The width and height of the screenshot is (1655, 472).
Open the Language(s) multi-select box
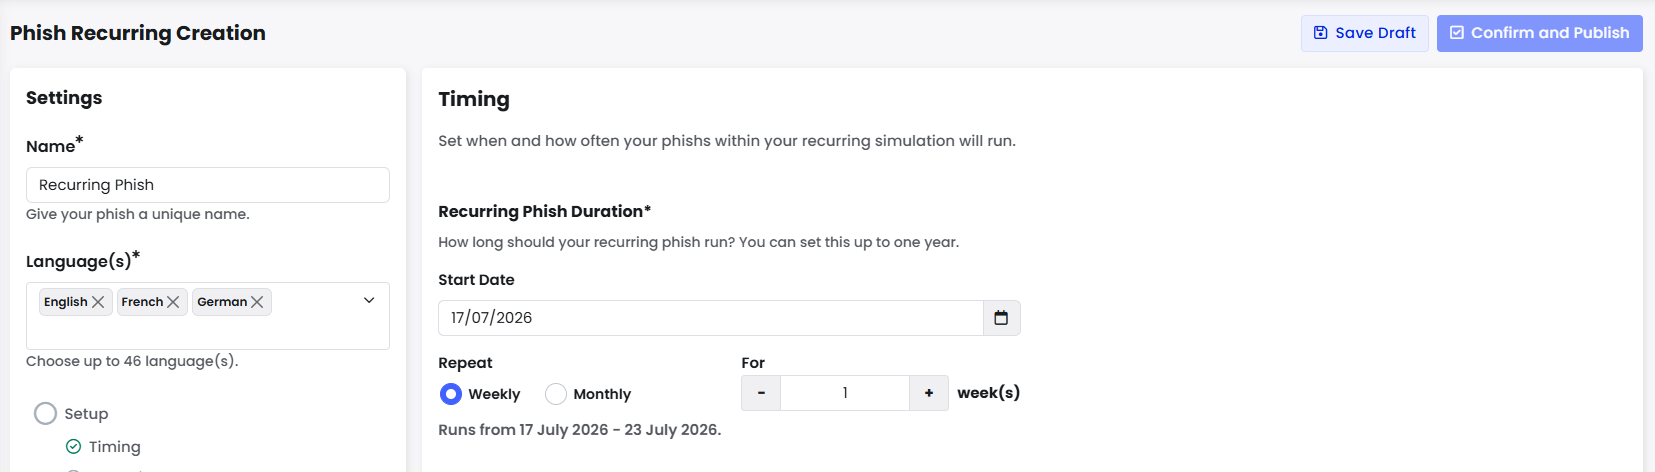coord(208,316)
